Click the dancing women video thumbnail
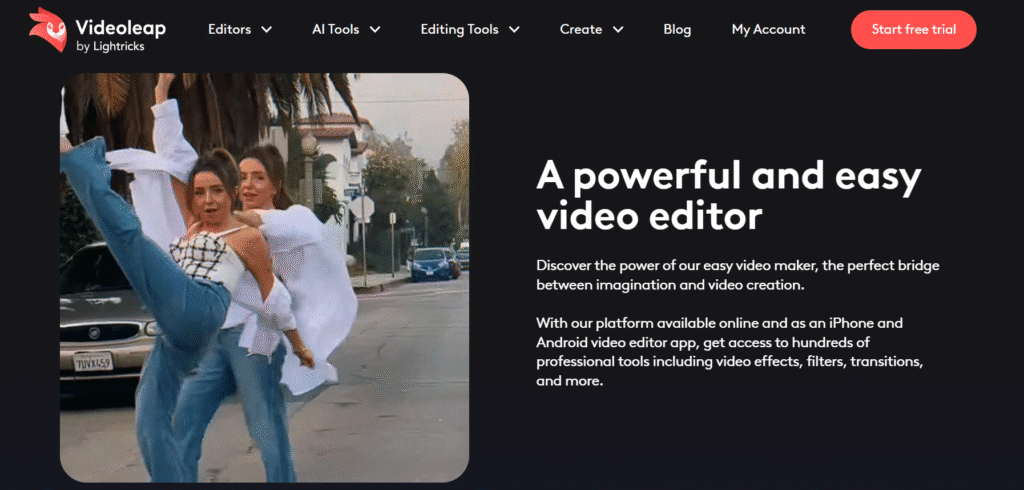The height and width of the screenshot is (490, 1024). [264, 278]
